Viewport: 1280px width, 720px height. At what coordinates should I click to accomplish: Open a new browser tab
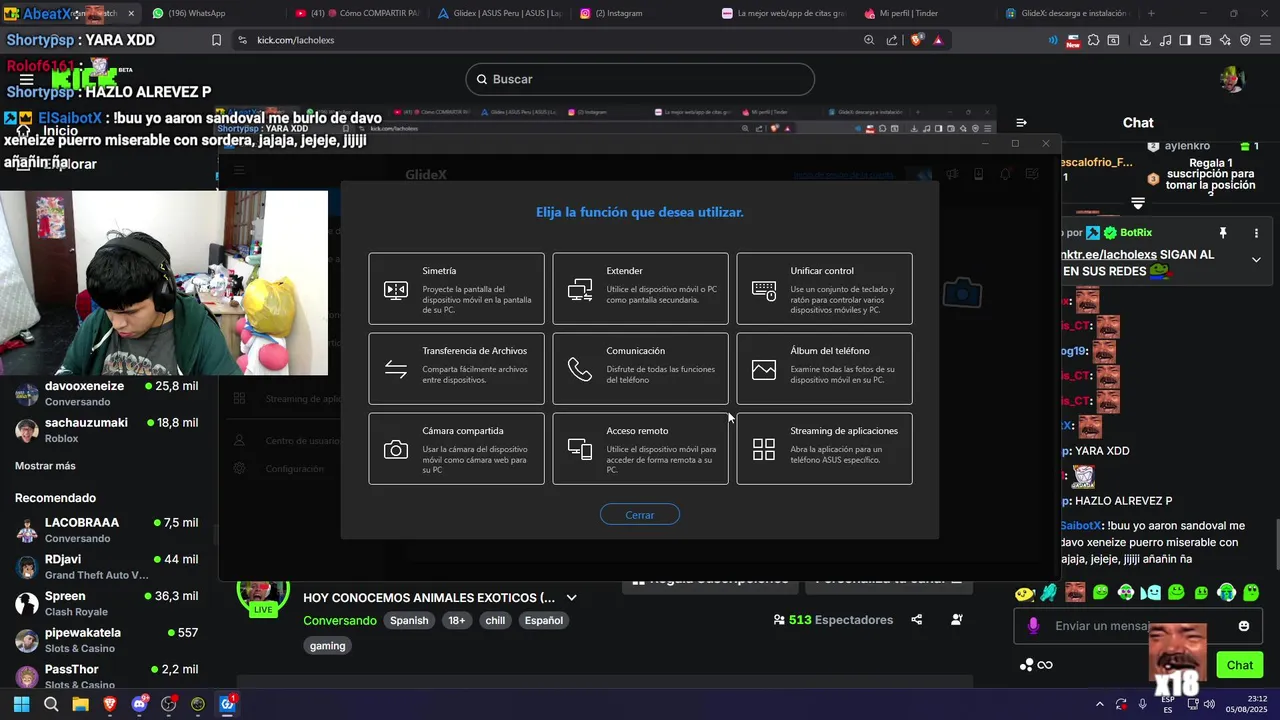coord(1151,13)
